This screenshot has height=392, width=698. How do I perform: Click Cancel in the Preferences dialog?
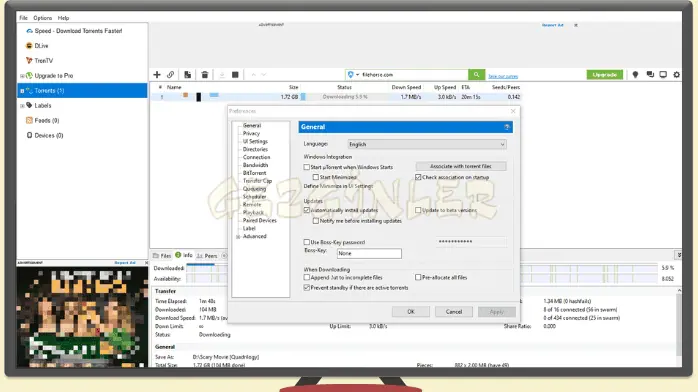coord(454,312)
